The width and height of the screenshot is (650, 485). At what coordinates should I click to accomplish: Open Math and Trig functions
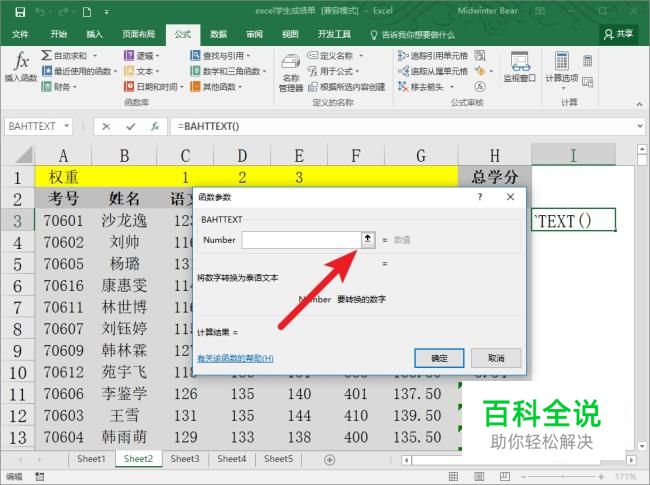(228, 71)
